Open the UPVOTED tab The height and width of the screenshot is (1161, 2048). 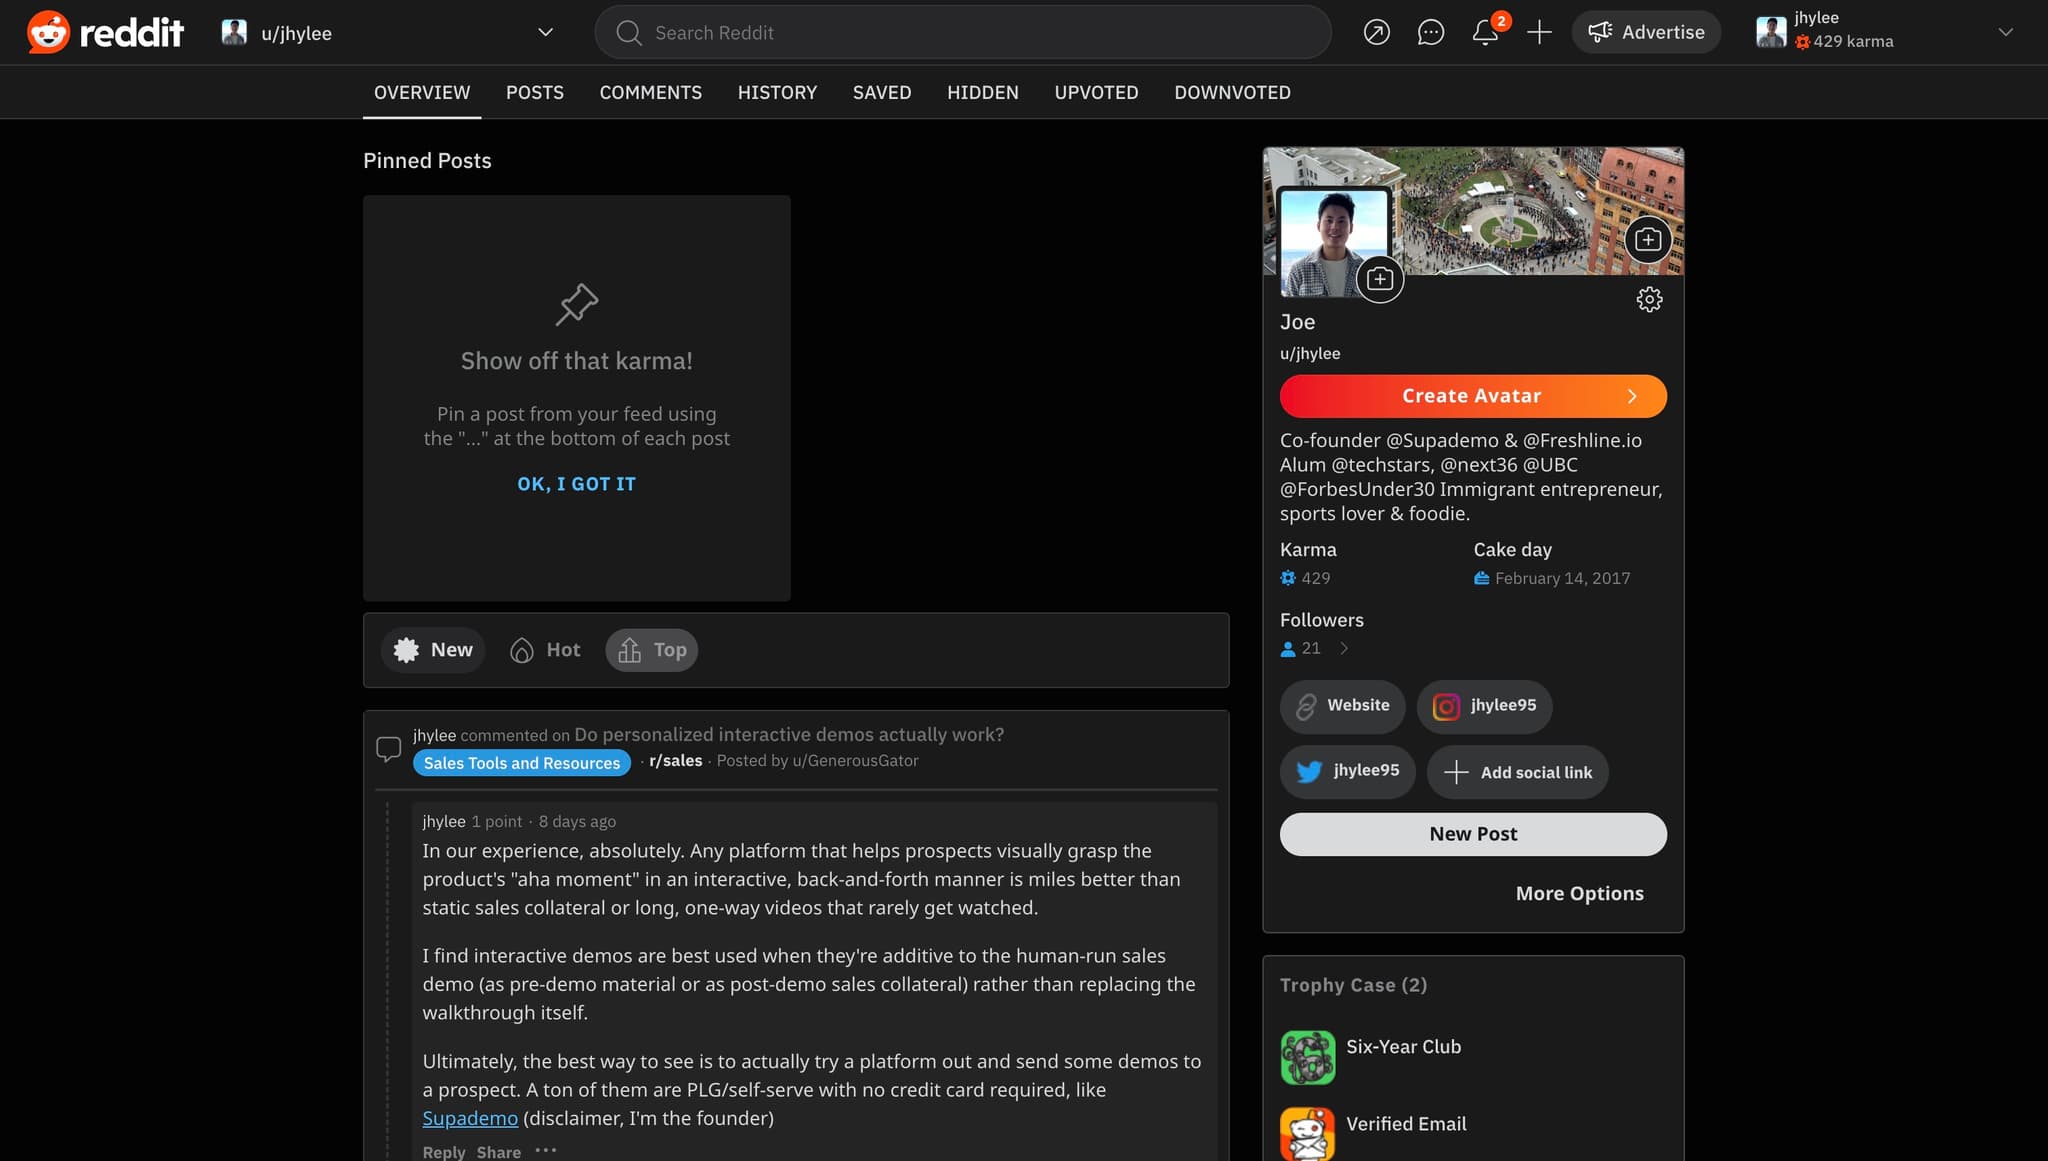1096,92
